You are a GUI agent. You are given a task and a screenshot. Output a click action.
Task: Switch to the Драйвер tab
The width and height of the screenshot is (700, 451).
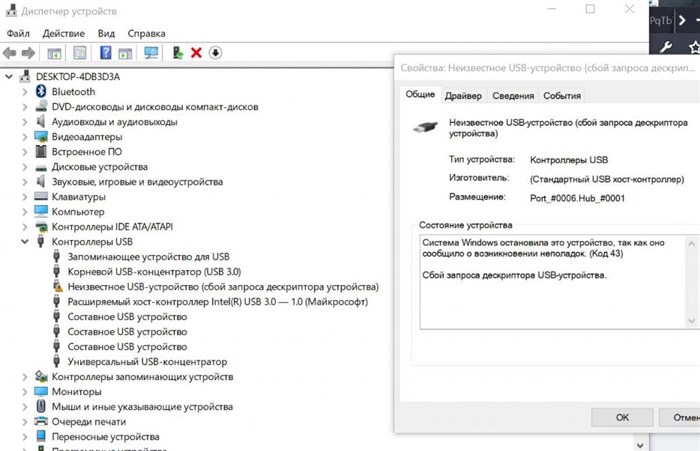pyautogui.click(x=463, y=96)
